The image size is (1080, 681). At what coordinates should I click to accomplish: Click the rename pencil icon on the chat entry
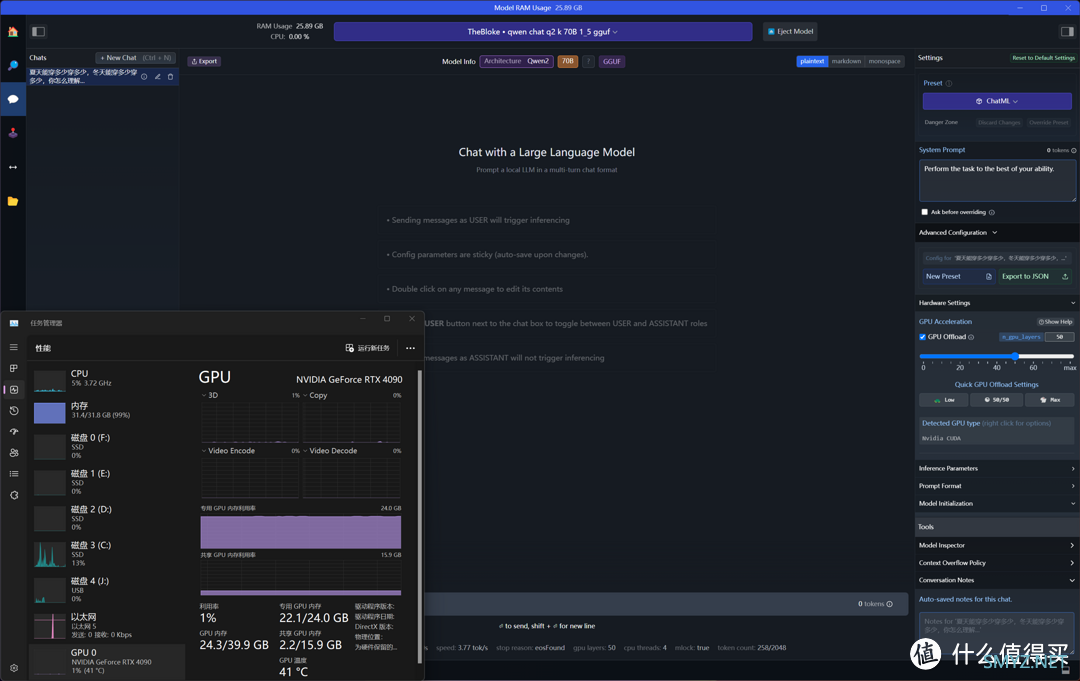(x=158, y=76)
